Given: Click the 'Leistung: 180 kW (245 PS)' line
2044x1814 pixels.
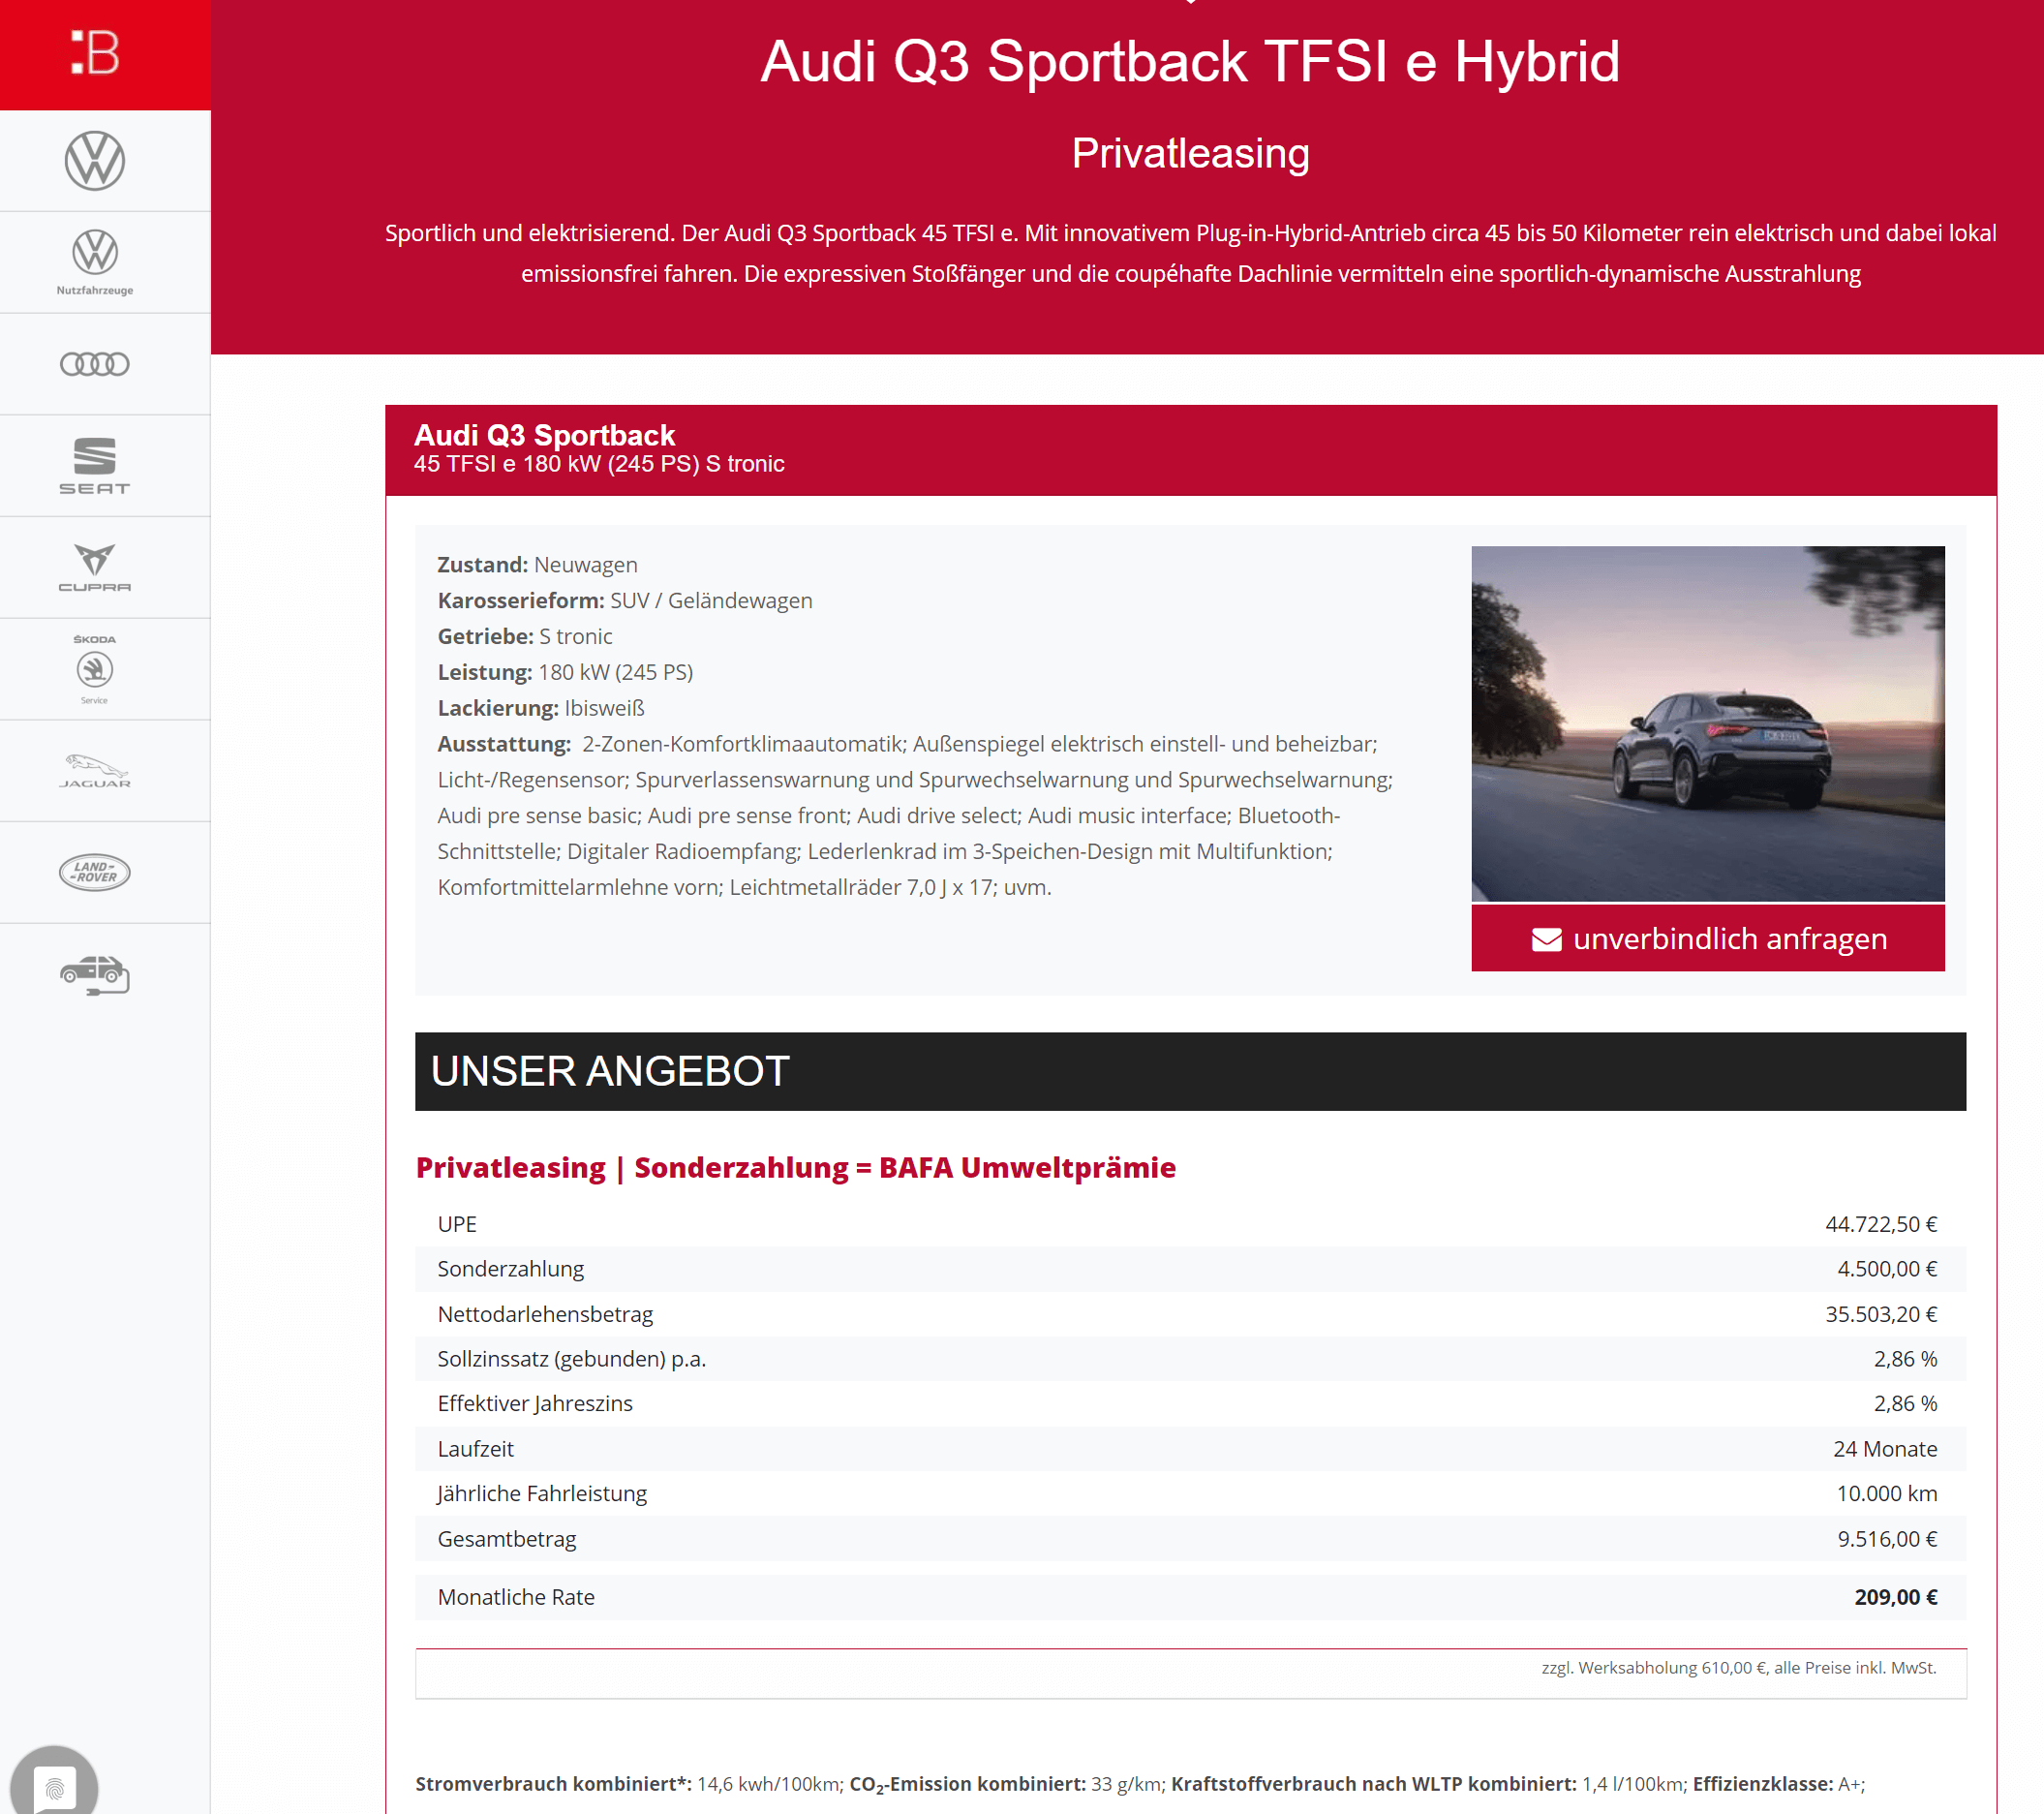Looking at the screenshot, I should 565,672.
